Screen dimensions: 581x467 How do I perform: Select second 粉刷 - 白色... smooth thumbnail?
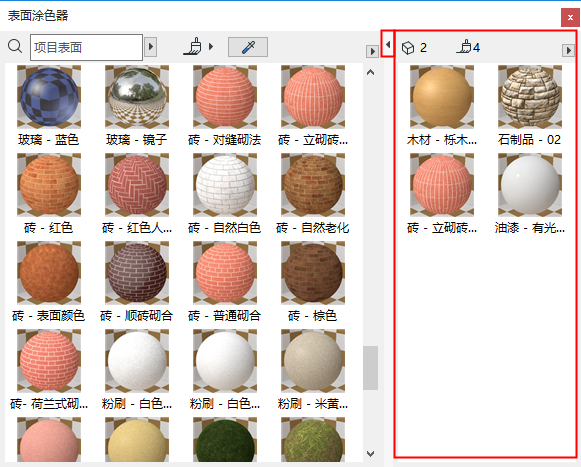[x=225, y=361]
